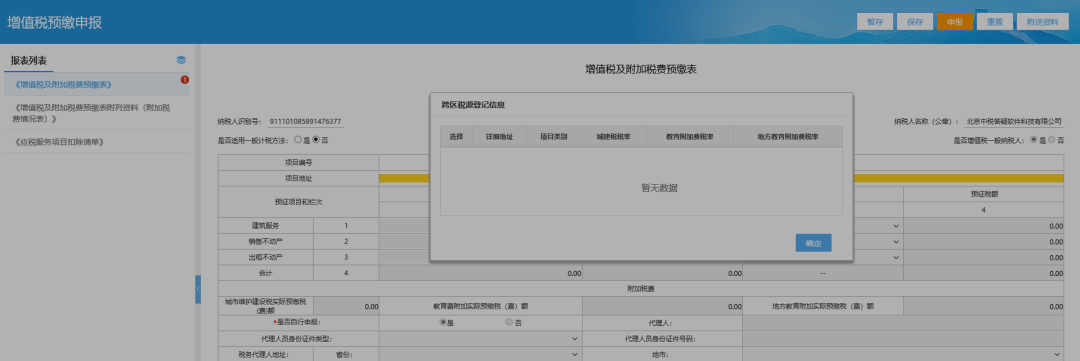Click the 城建税税率 column header
The image size is (1080, 361).
click(614, 136)
